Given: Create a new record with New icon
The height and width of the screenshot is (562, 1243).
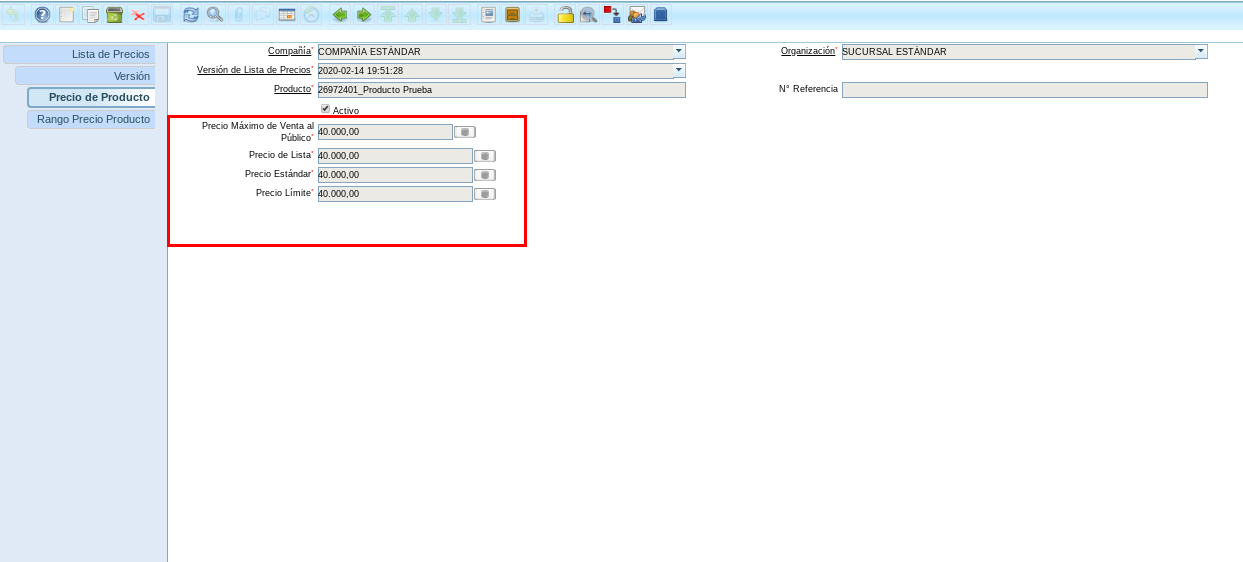Looking at the screenshot, I should (x=67, y=15).
